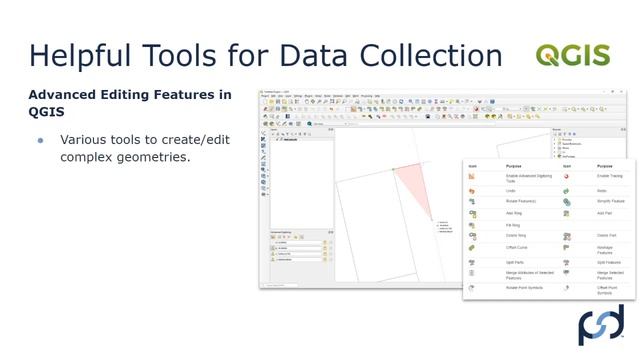
Task: Click the 'Split Parts' label
Action: pos(515,262)
